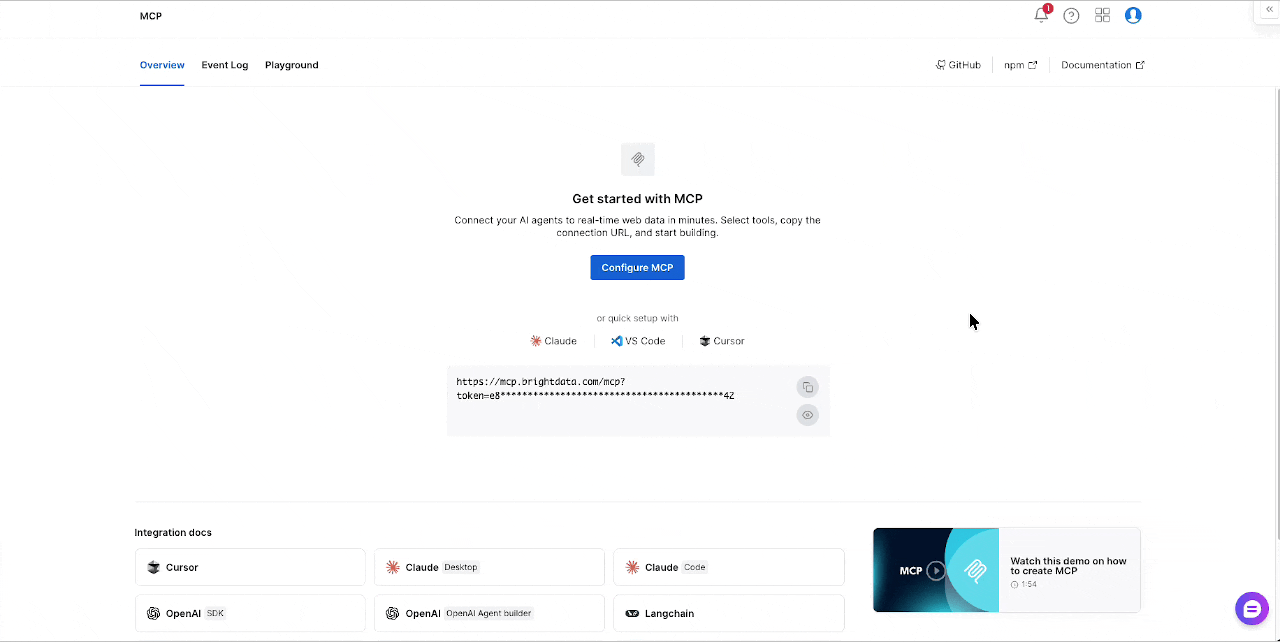Open the user account avatar

click(1133, 15)
